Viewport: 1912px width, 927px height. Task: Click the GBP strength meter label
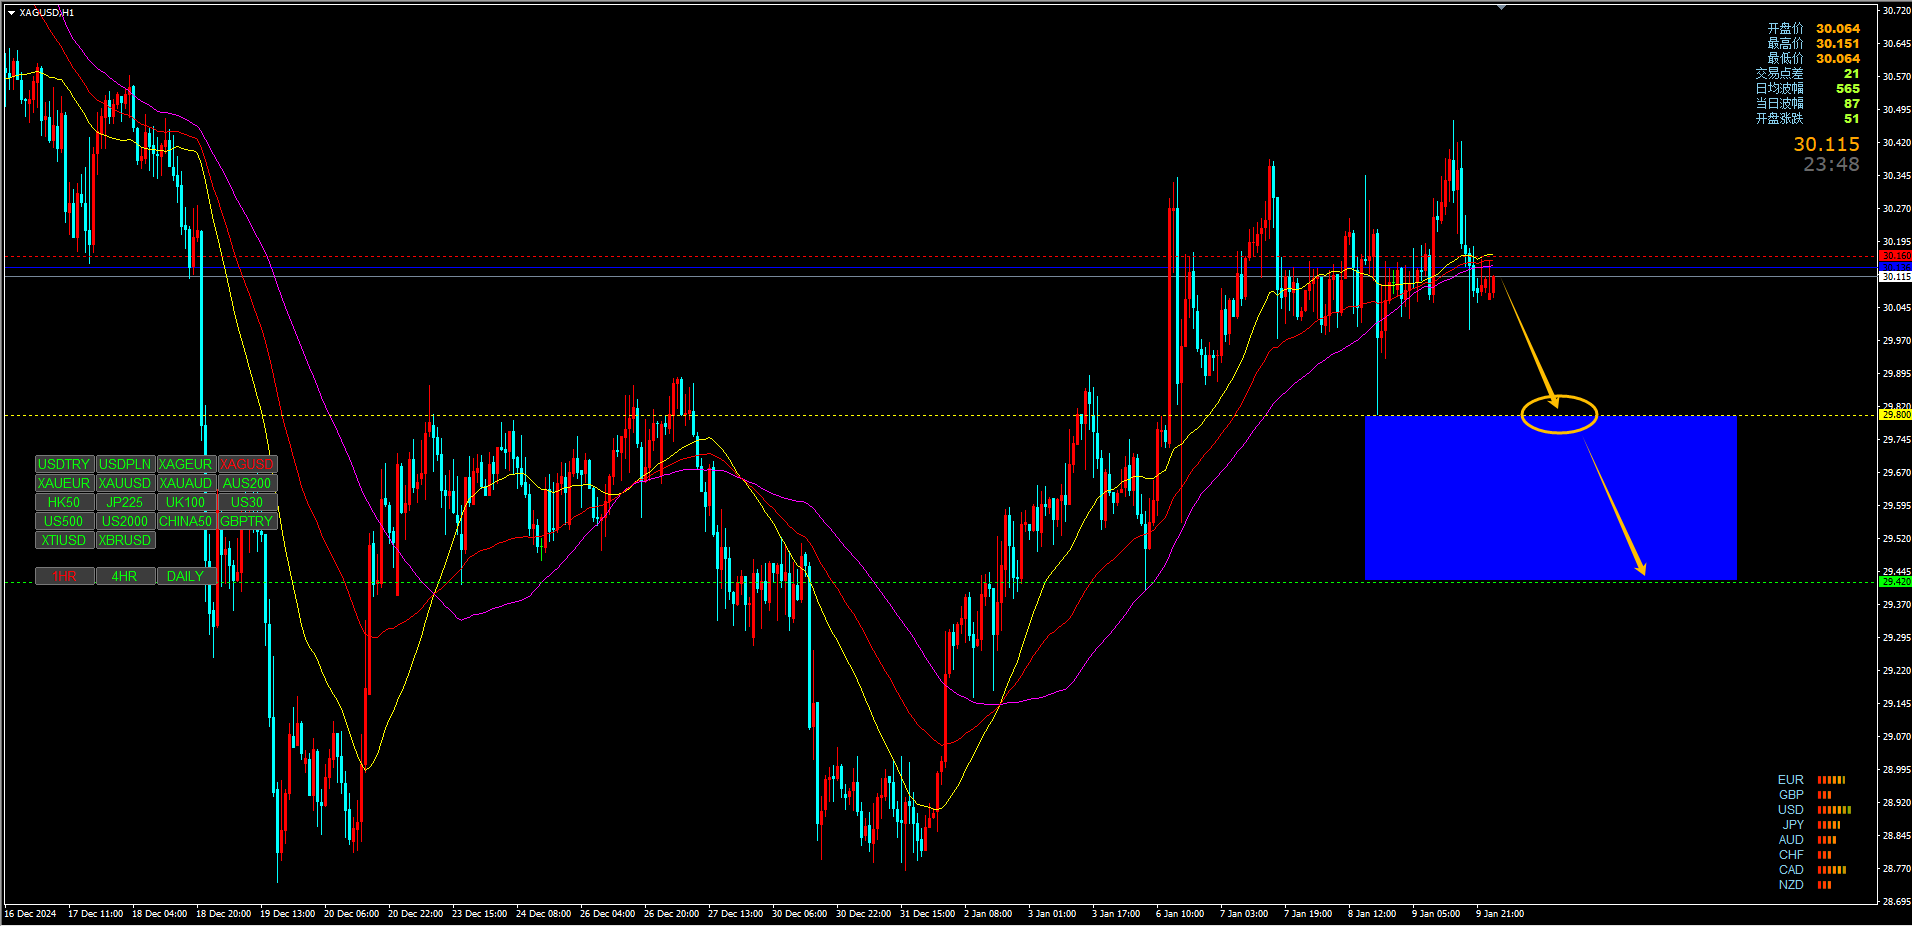(x=1791, y=795)
